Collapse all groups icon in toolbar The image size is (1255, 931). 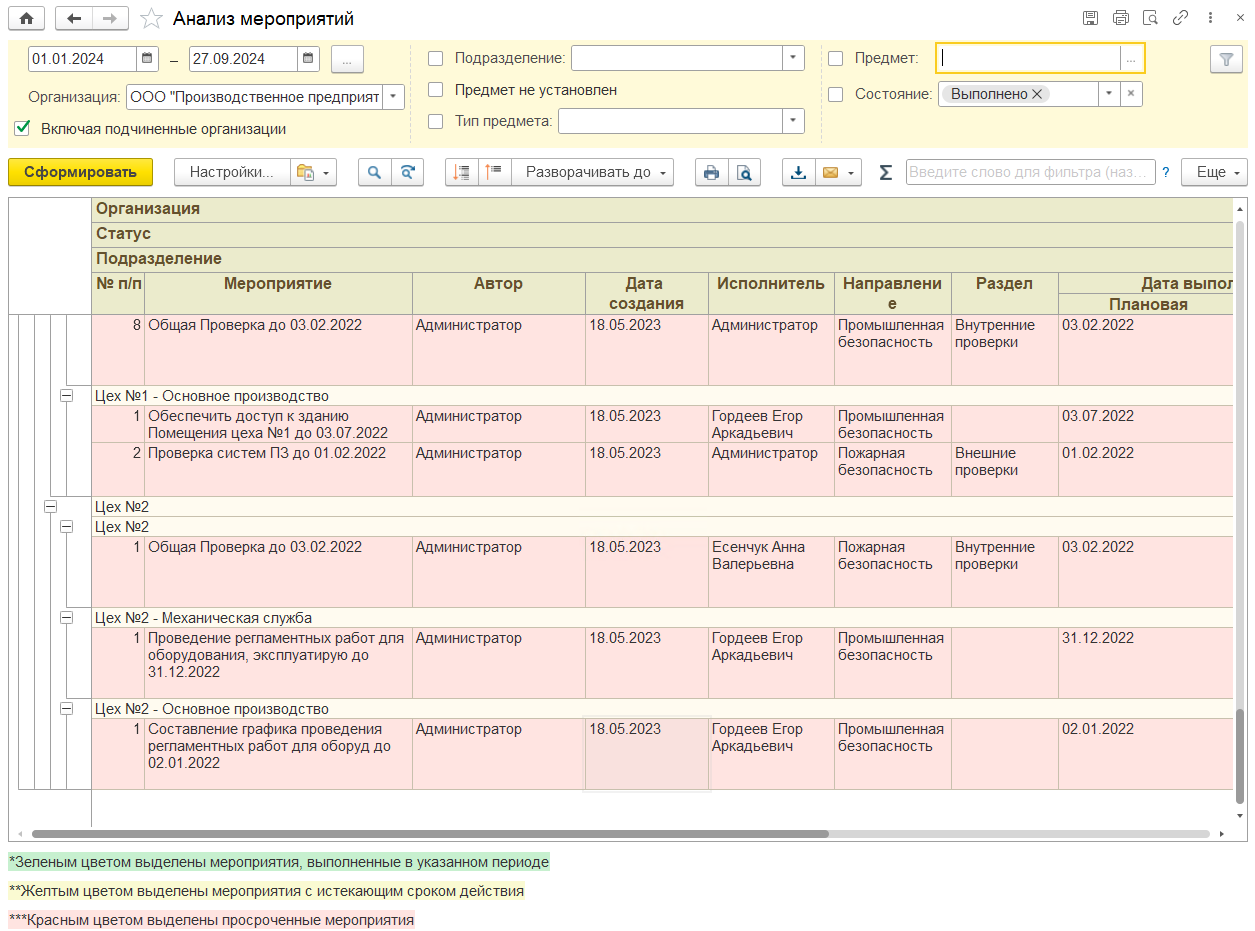point(495,172)
